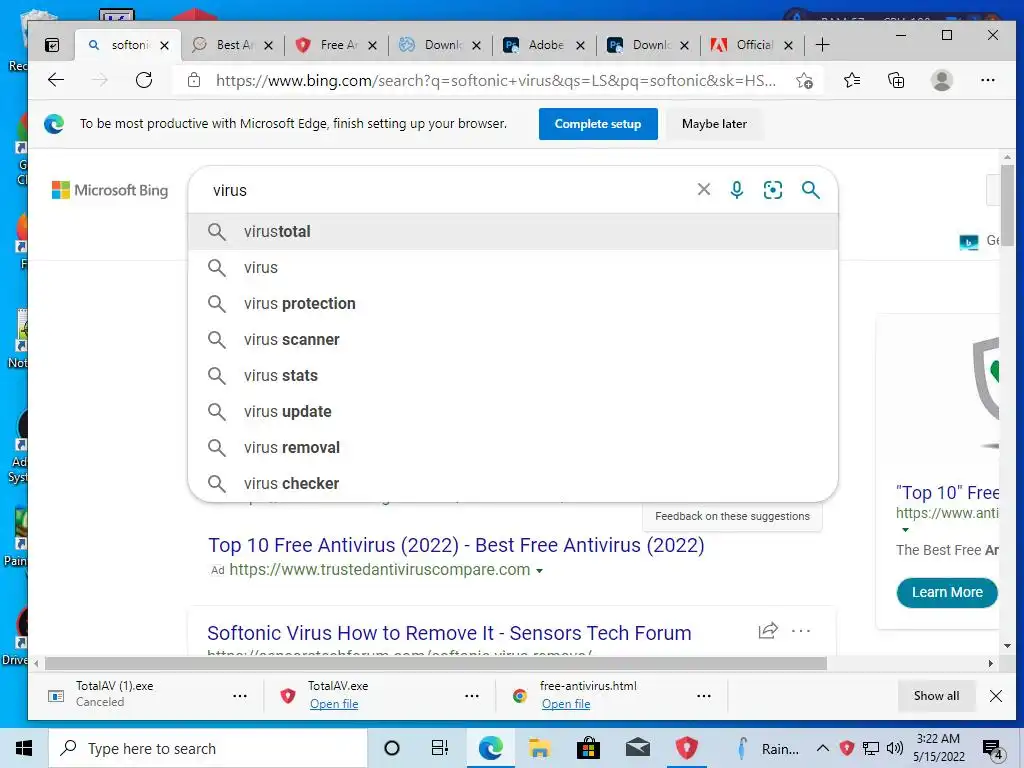Open Task View on the taskbar
Screen dimensions: 1024x768
[x=440, y=748]
